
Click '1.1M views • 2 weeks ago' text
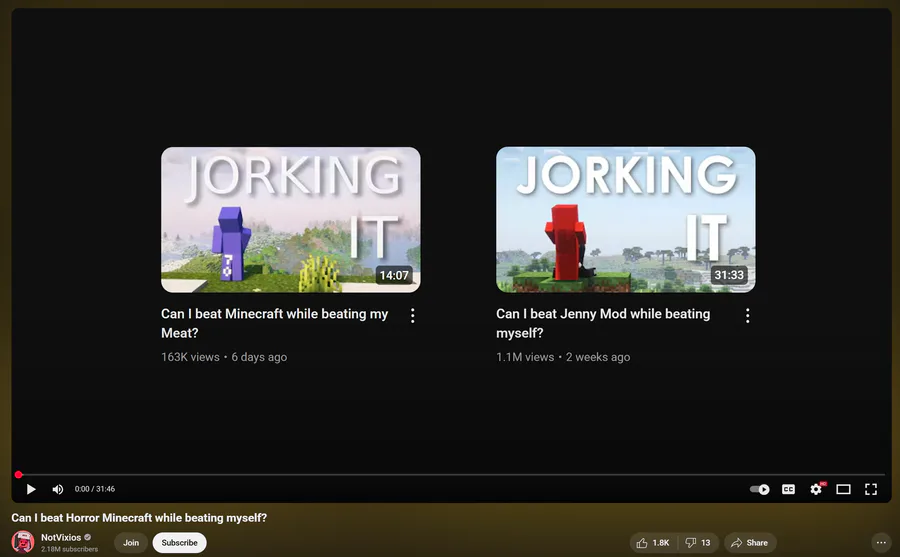(x=563, y=357)
